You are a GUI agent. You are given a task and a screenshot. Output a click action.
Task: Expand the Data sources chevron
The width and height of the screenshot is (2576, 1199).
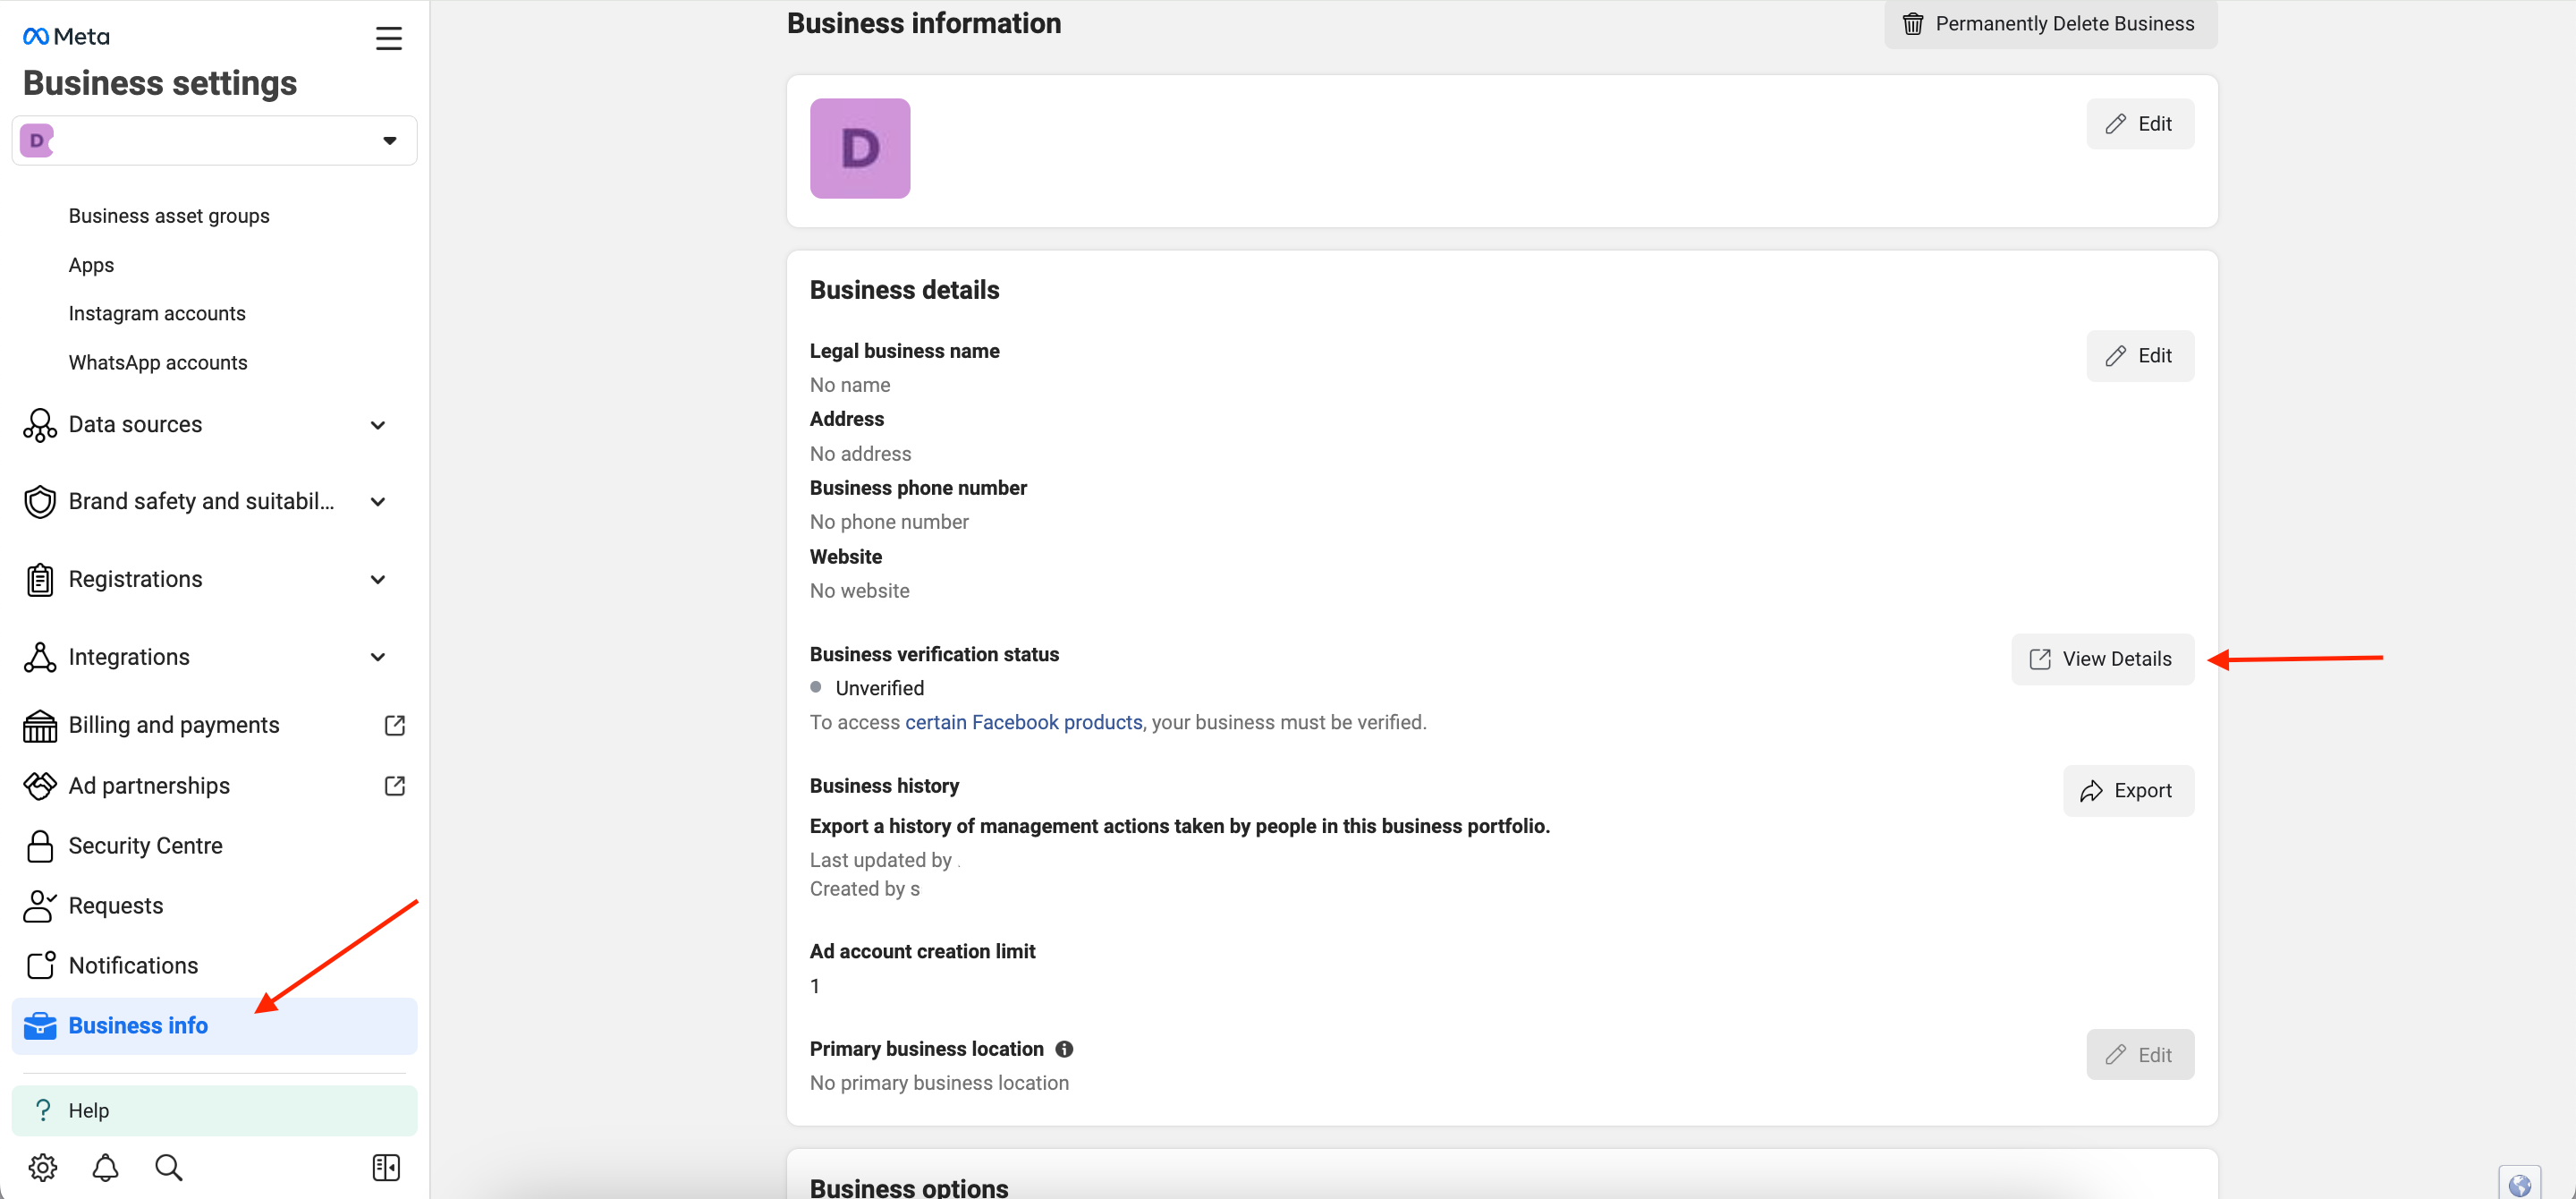(378, 425)
